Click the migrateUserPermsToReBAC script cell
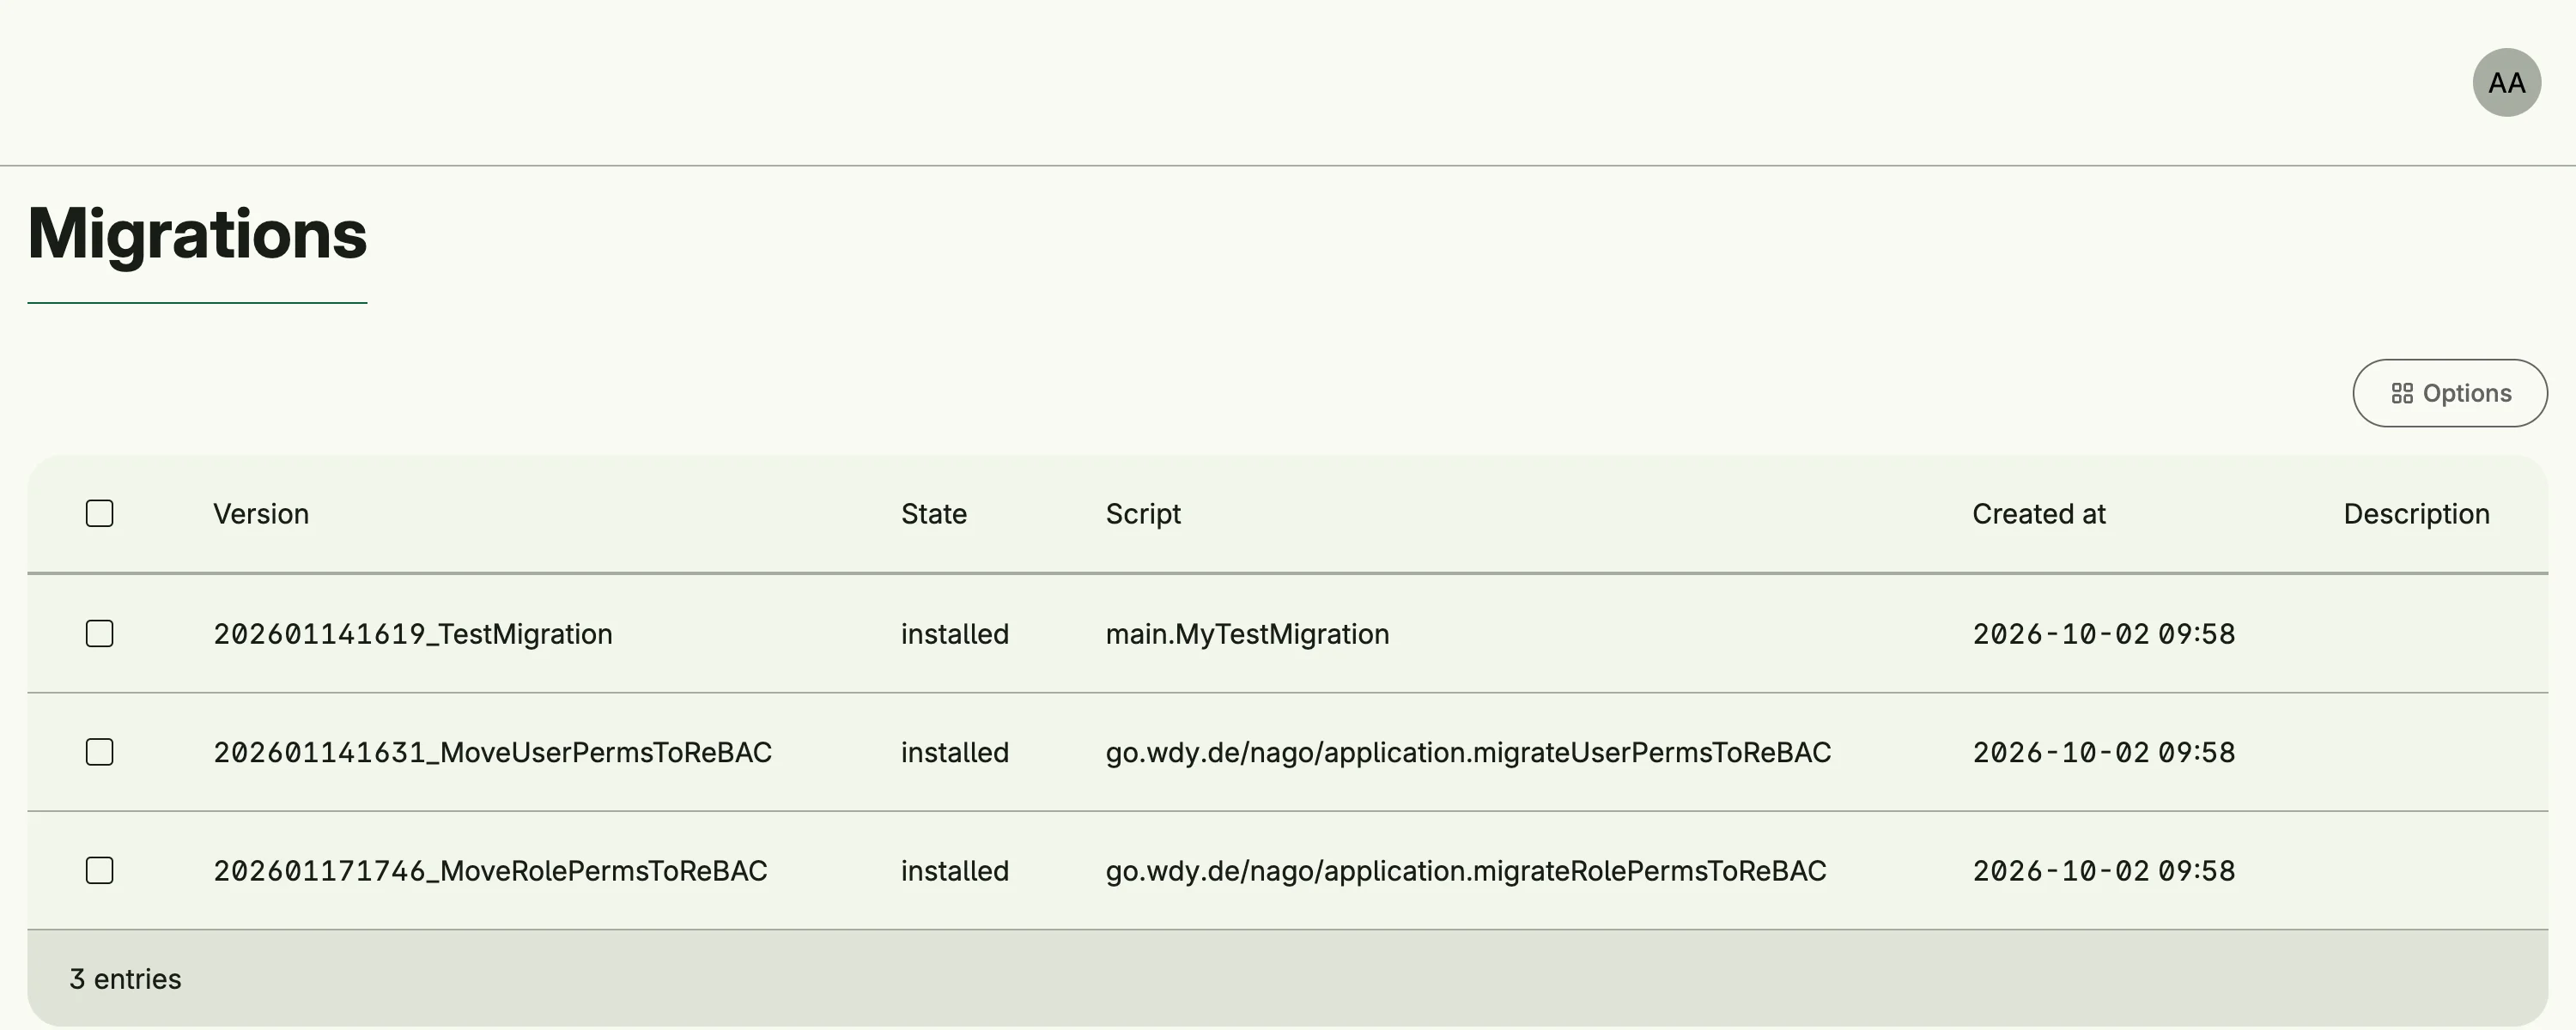This screenshot has height=1030, width=2576. (1468, 752)
